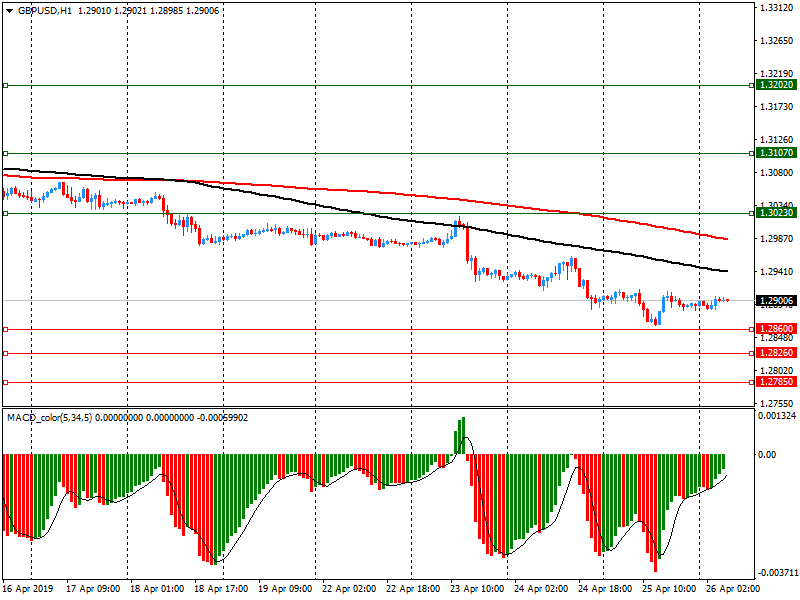Click the triangle arrow beside GBPUSD,H1
This screenshot has height=600, width=800.
8,10
